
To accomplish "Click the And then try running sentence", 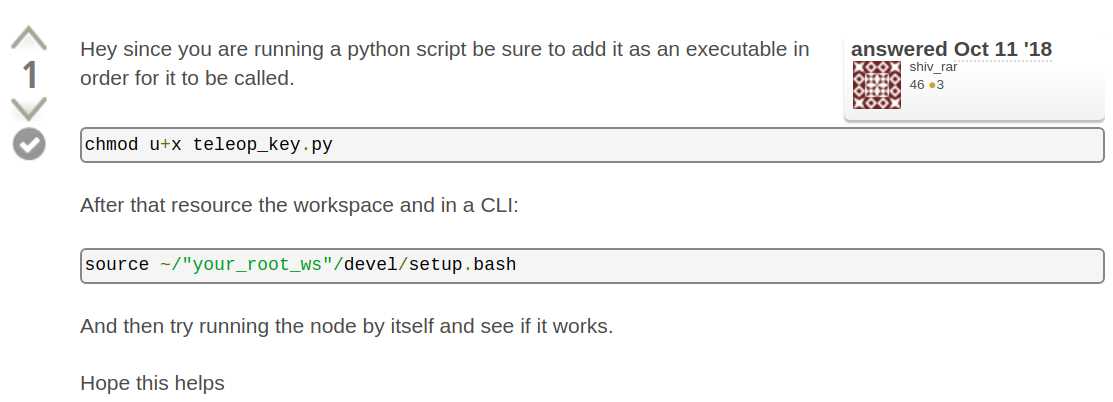I will pyautogui.click(x=346, y=326).
